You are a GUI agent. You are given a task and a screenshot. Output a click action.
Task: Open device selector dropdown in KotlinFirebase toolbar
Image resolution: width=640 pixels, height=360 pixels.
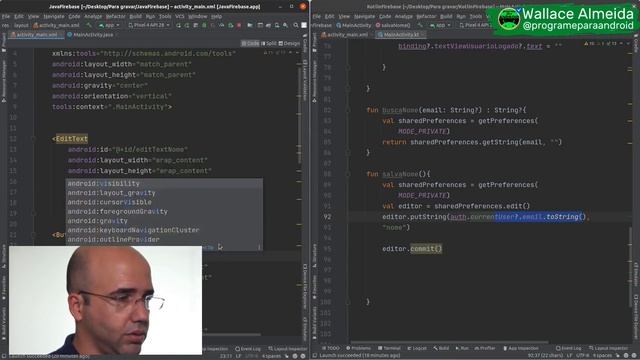pos(476,25)
